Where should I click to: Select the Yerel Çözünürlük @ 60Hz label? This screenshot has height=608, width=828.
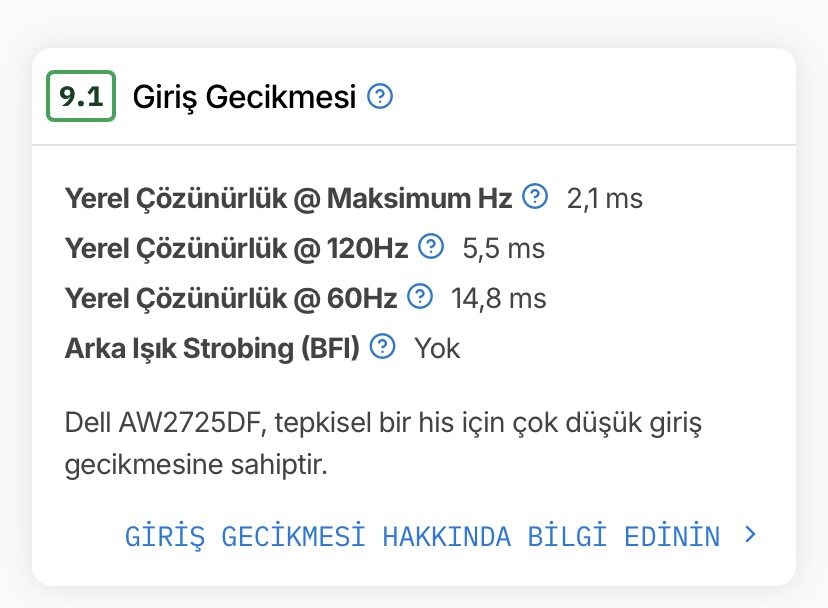[231, 297]
